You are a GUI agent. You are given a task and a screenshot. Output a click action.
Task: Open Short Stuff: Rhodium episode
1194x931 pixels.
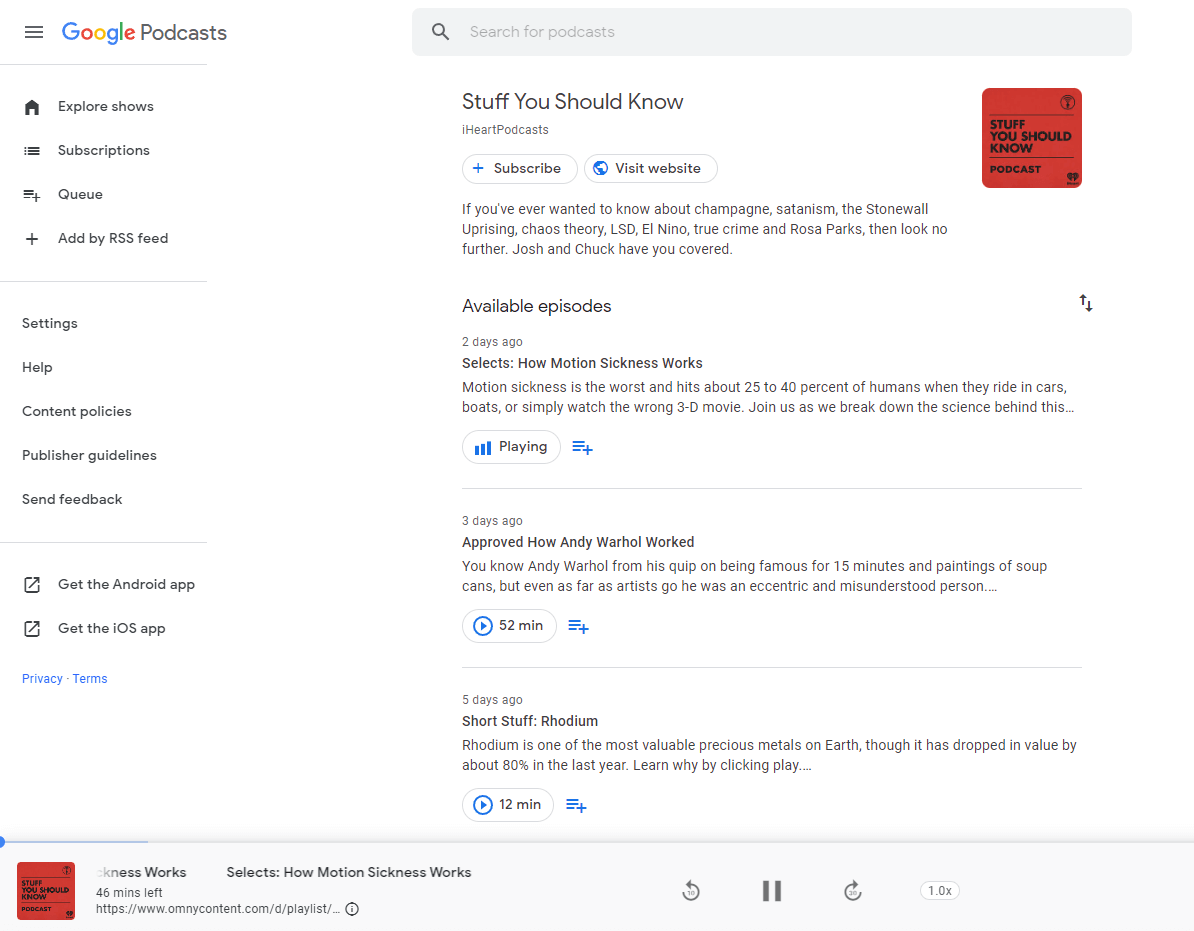pyautogui.click(x=530, y=721)
